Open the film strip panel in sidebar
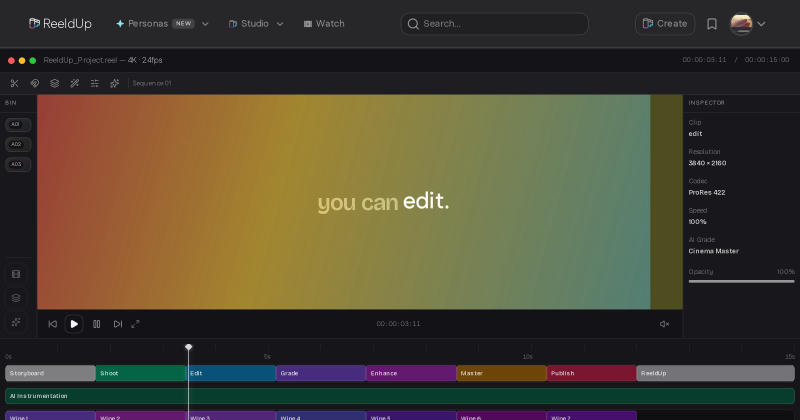The image size is (800, 420). click(x=16, y=274)
